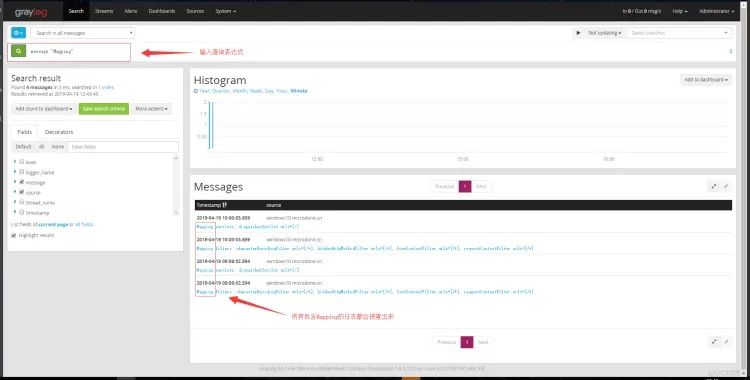The image size is (750, 380).
Task: Go to the Search page
Action: [76, 11]
